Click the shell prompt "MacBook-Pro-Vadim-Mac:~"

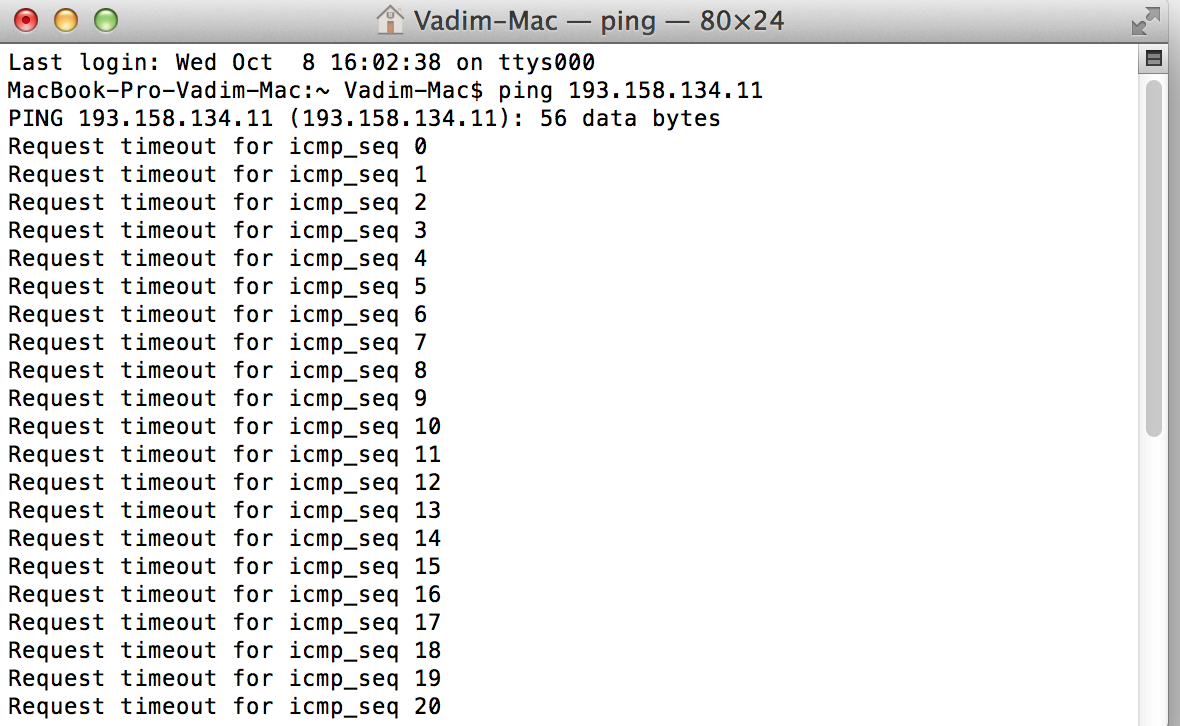click(169, 91)
